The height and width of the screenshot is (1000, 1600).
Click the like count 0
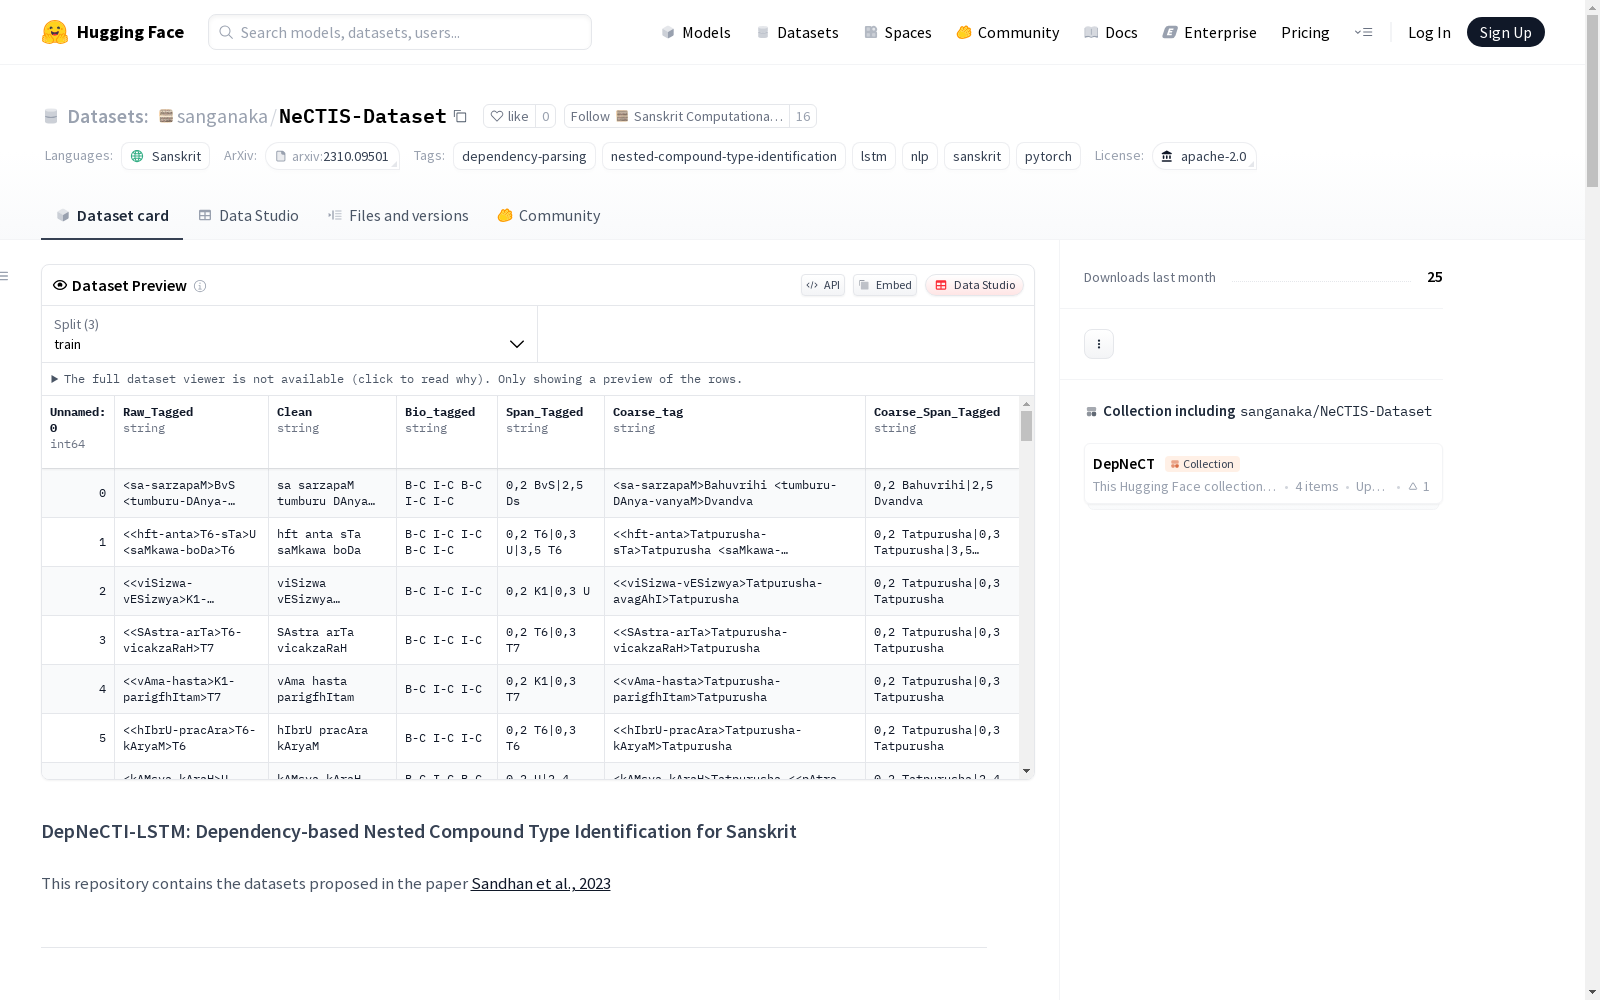click(x=546, y=116)
